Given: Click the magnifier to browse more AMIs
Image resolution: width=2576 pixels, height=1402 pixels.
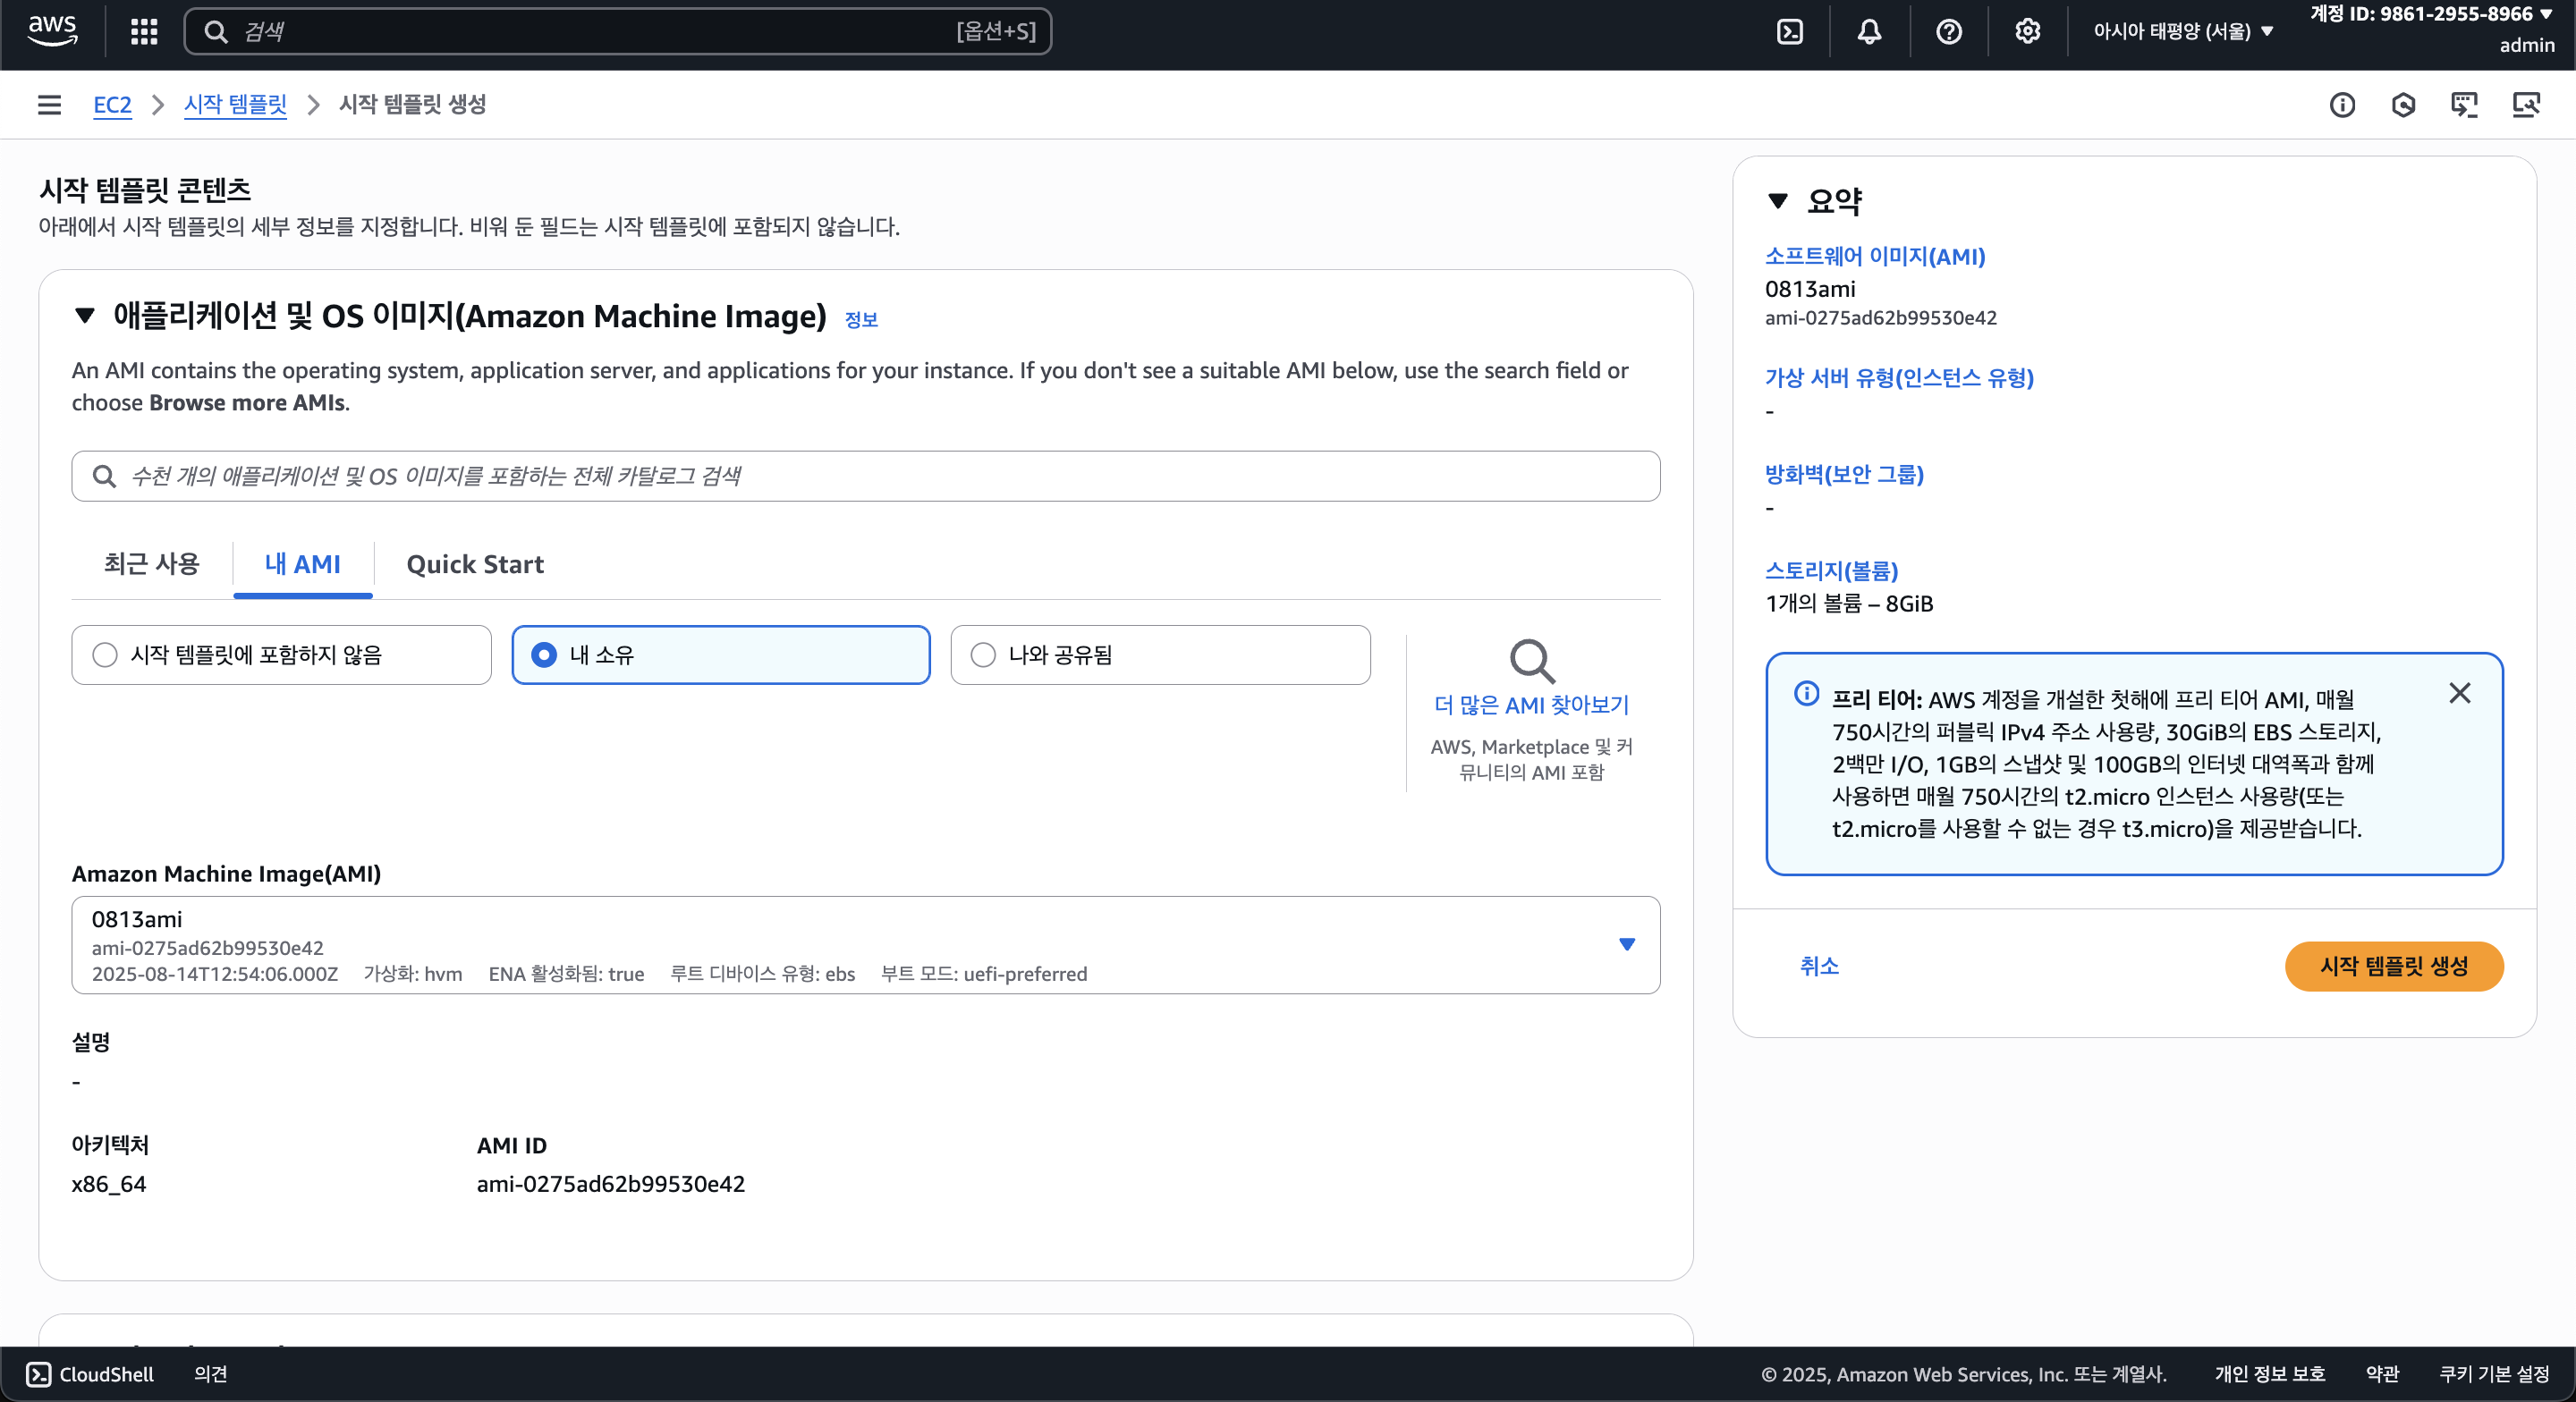Looking at the screenshot, I should pos(1530,661).
